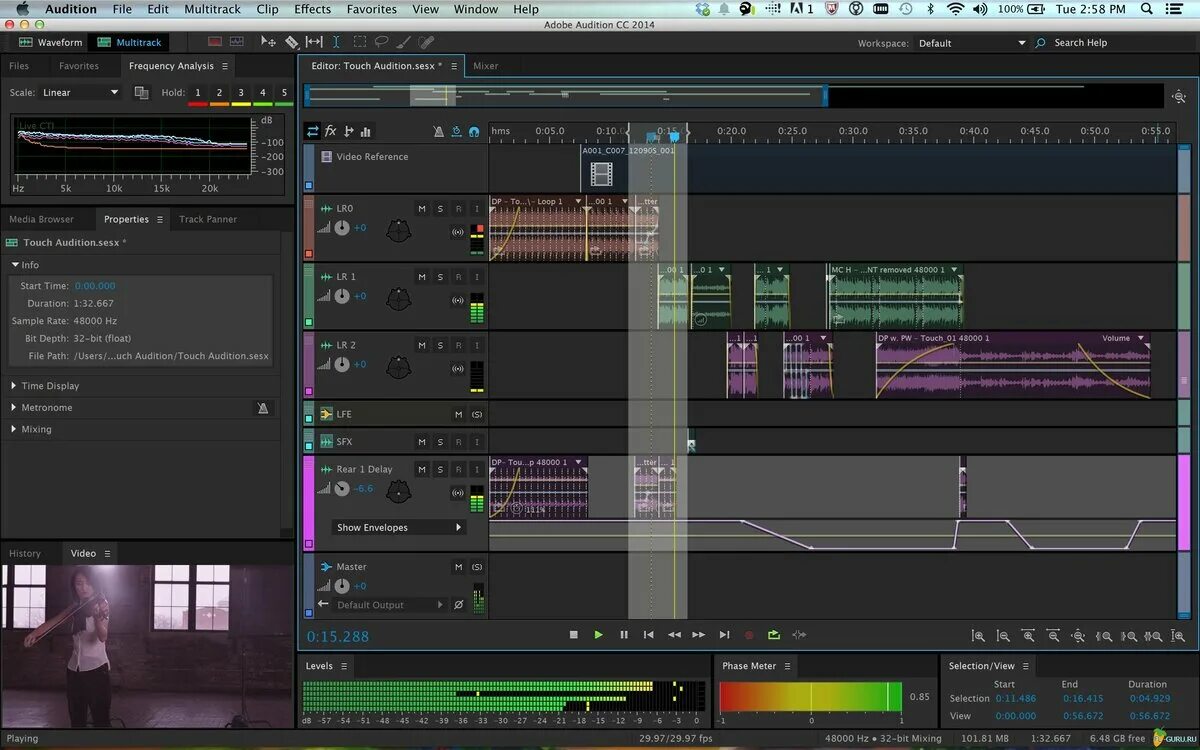Open the Effects menu

[312, 9]
